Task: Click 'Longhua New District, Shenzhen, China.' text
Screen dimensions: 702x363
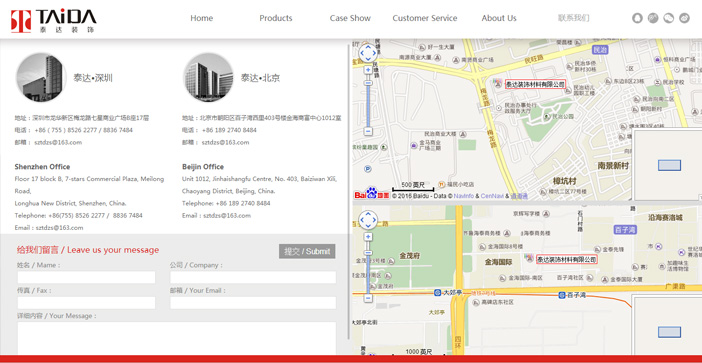Action: [70, 203]
